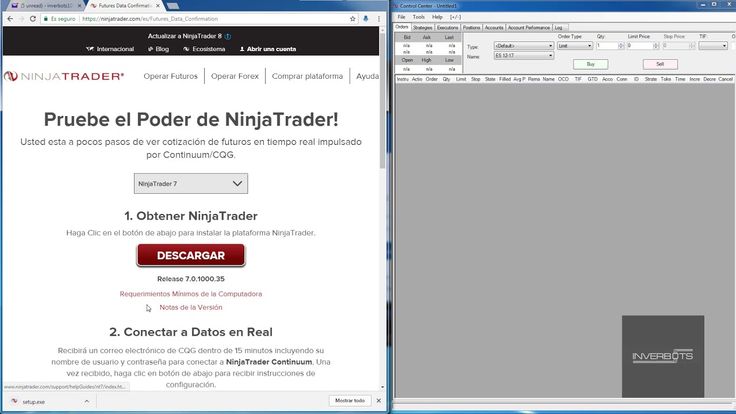Click the browser address bar URL
The height and width of the screenshot is (414, 736).
(x=150, y=19)
